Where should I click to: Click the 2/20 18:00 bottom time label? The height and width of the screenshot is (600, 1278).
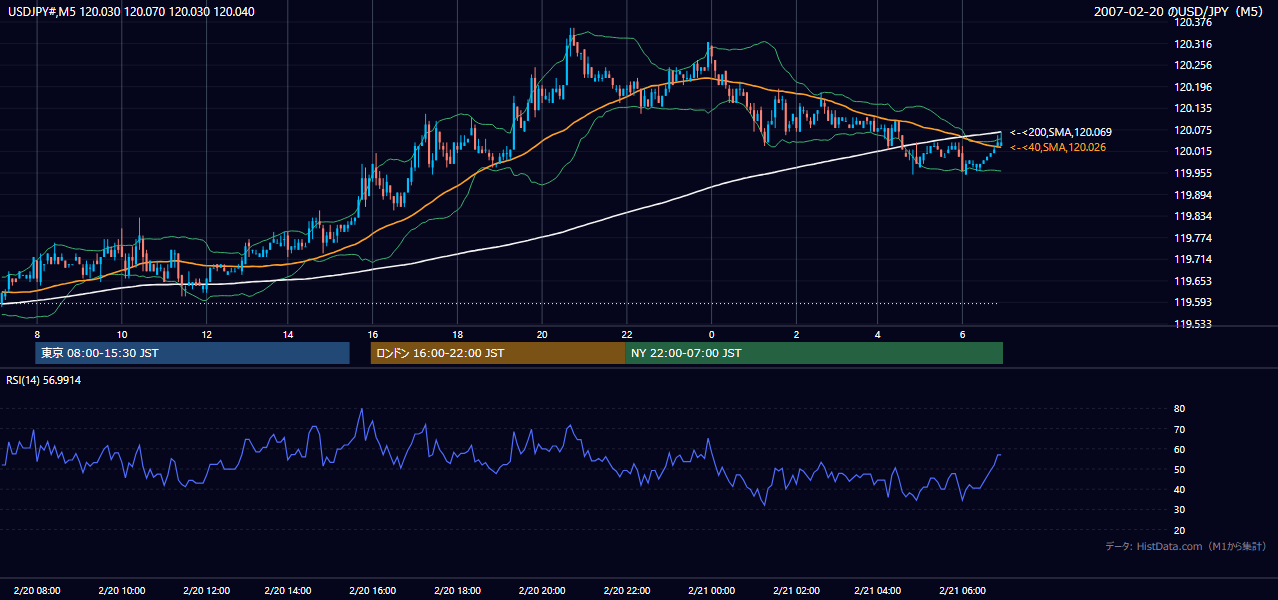(x=458, y=590)
